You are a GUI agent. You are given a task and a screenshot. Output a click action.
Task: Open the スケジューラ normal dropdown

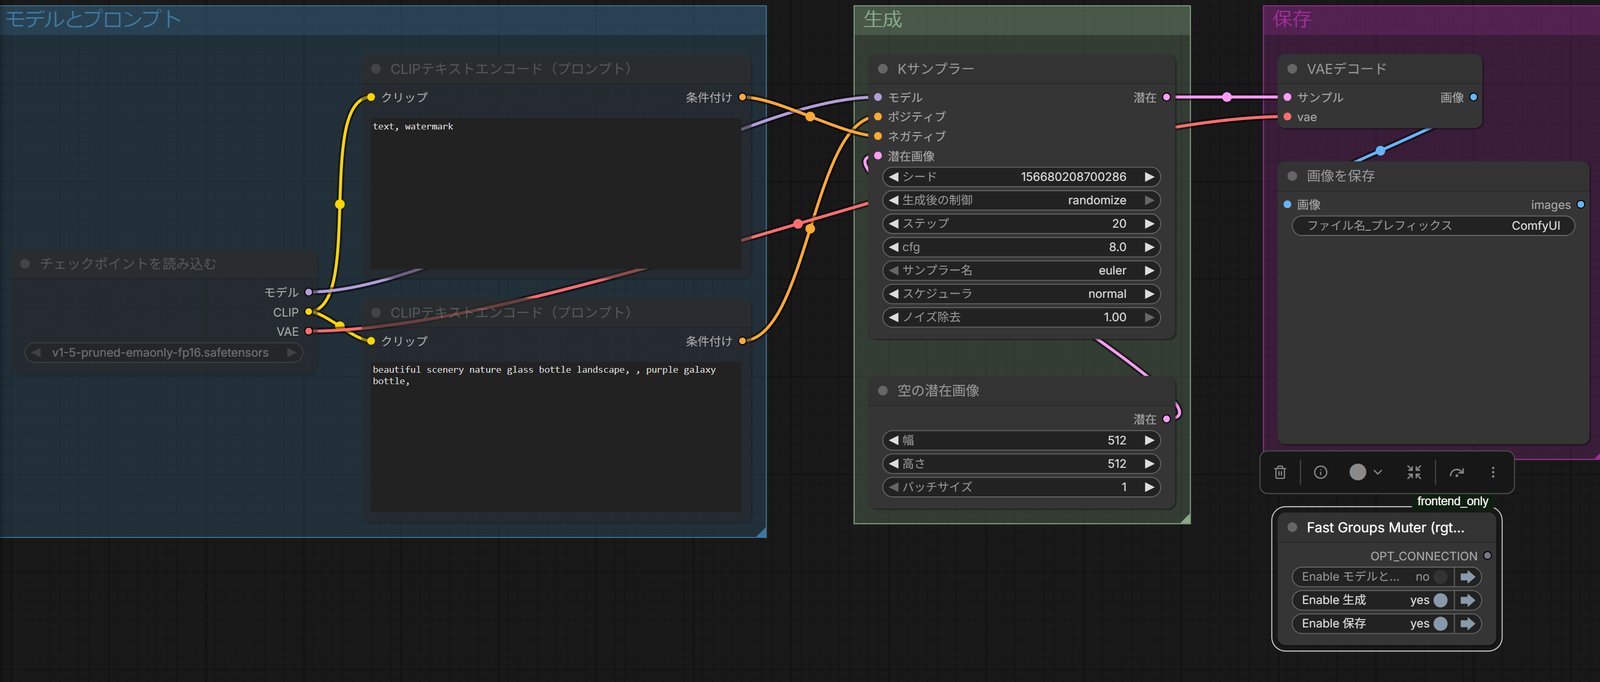pyautogui.click(x=1021, y=294)
